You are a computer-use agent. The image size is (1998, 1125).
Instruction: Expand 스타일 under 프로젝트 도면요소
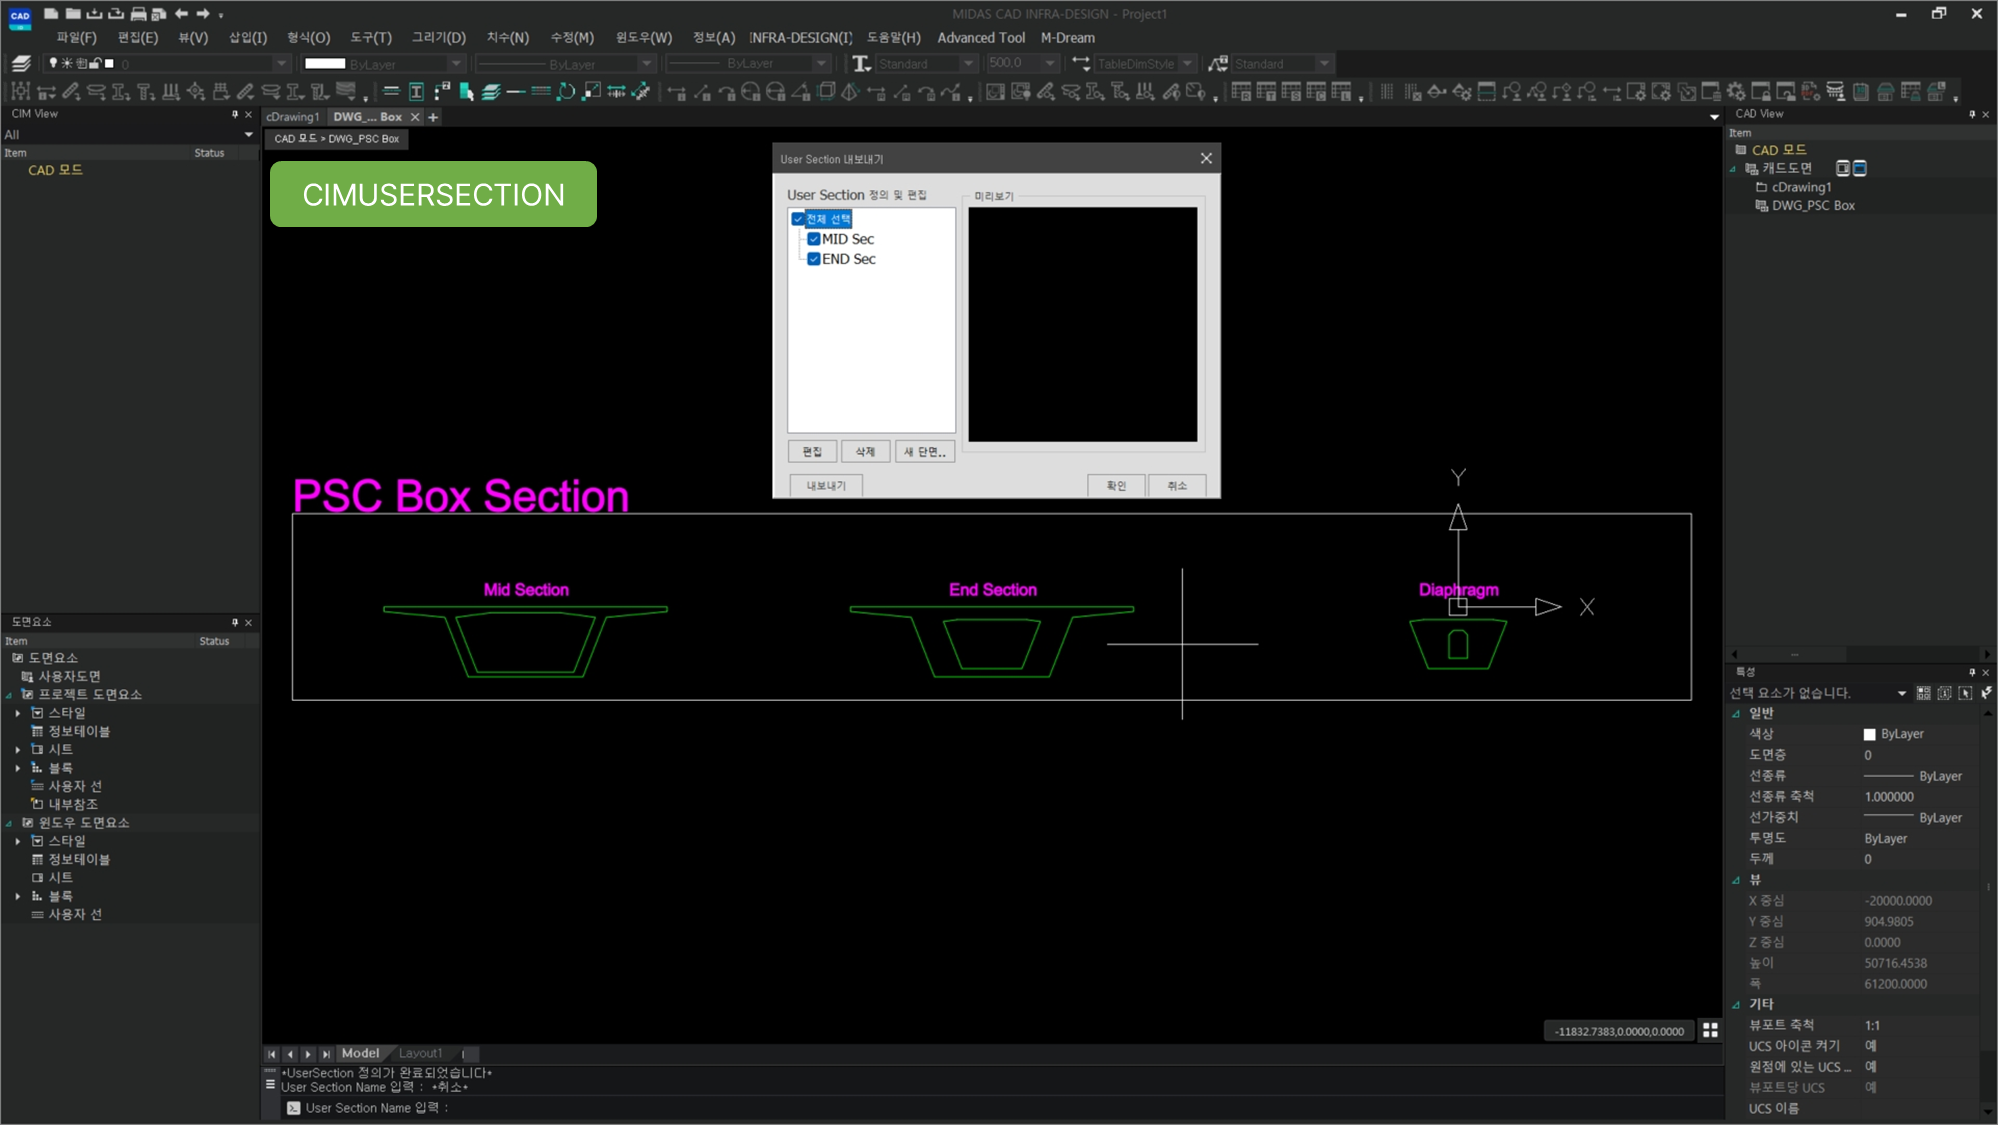click(x=17, y=713)
